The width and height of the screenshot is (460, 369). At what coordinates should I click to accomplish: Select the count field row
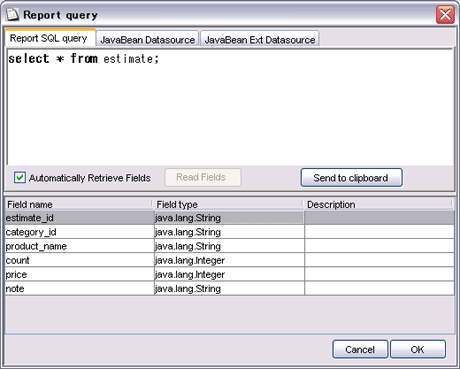coord(230,260)
